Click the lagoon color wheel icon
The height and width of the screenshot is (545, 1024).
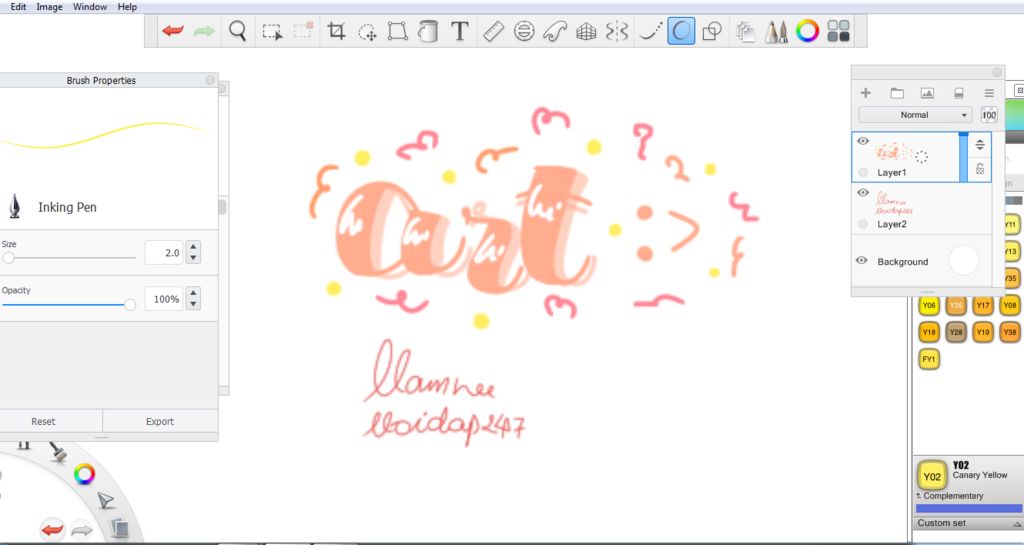pos(84,474)
